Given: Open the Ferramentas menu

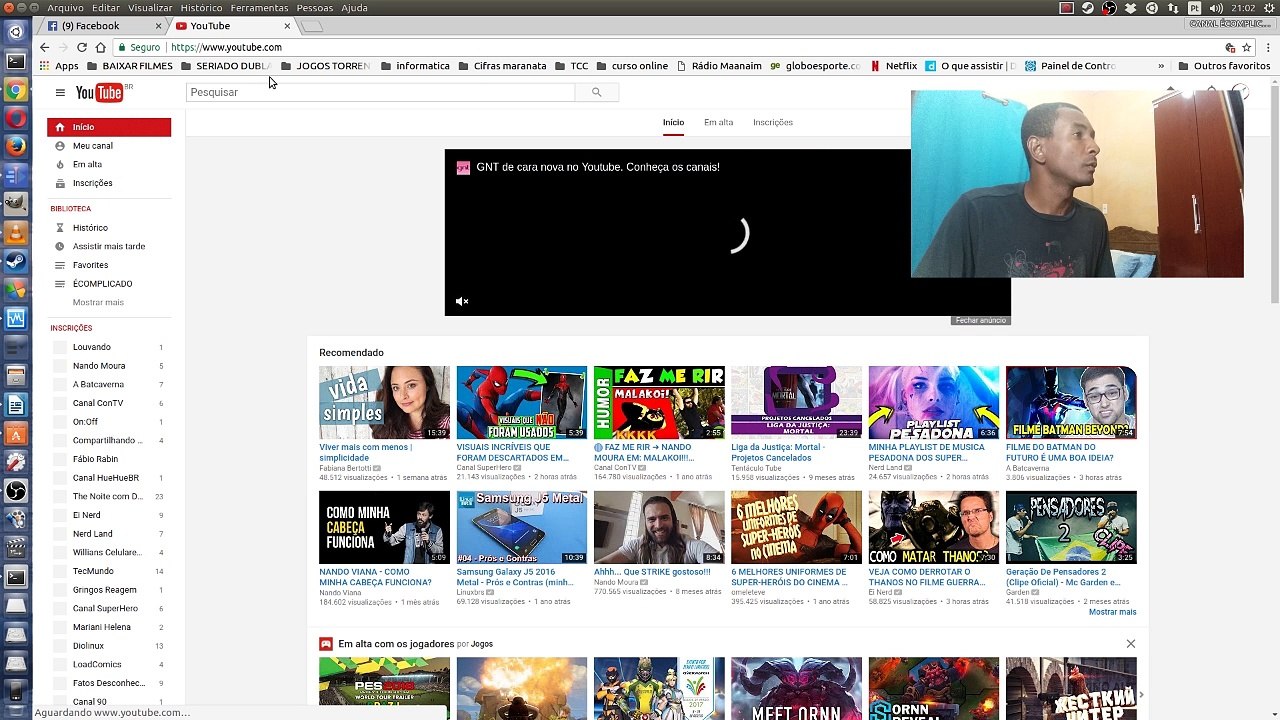Looking at the screenshot, I should pos(259,8).
